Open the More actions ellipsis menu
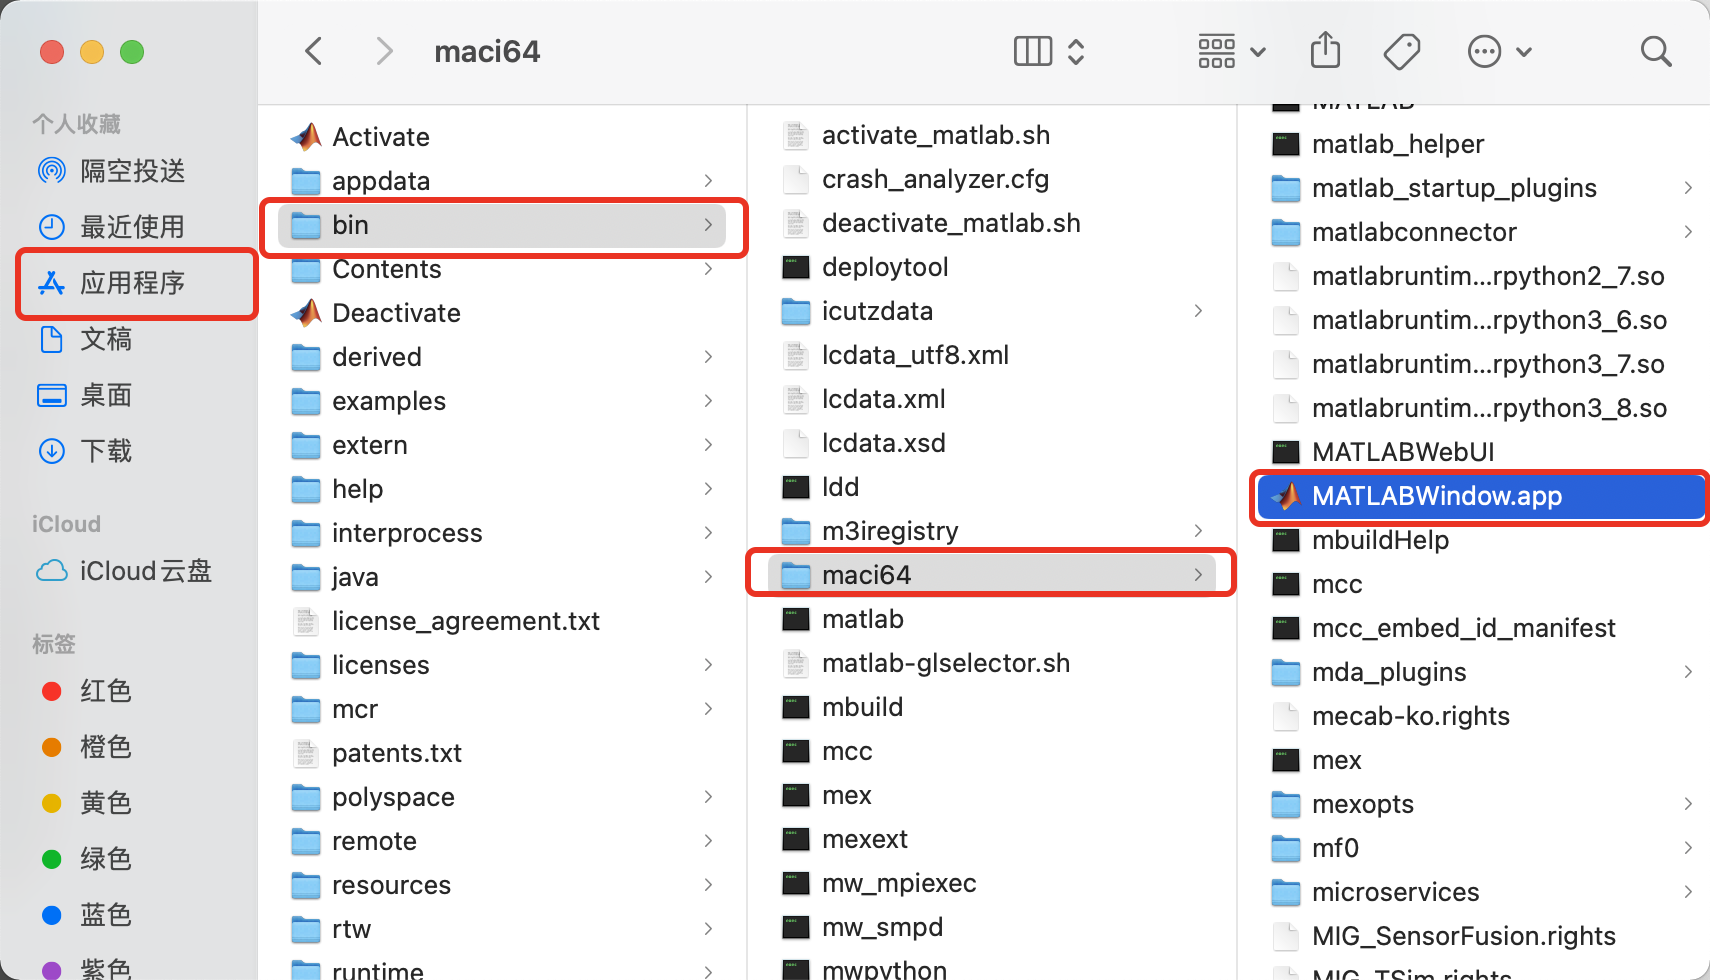This screenshot has width=1710, height=980. tap(1484, 51)
